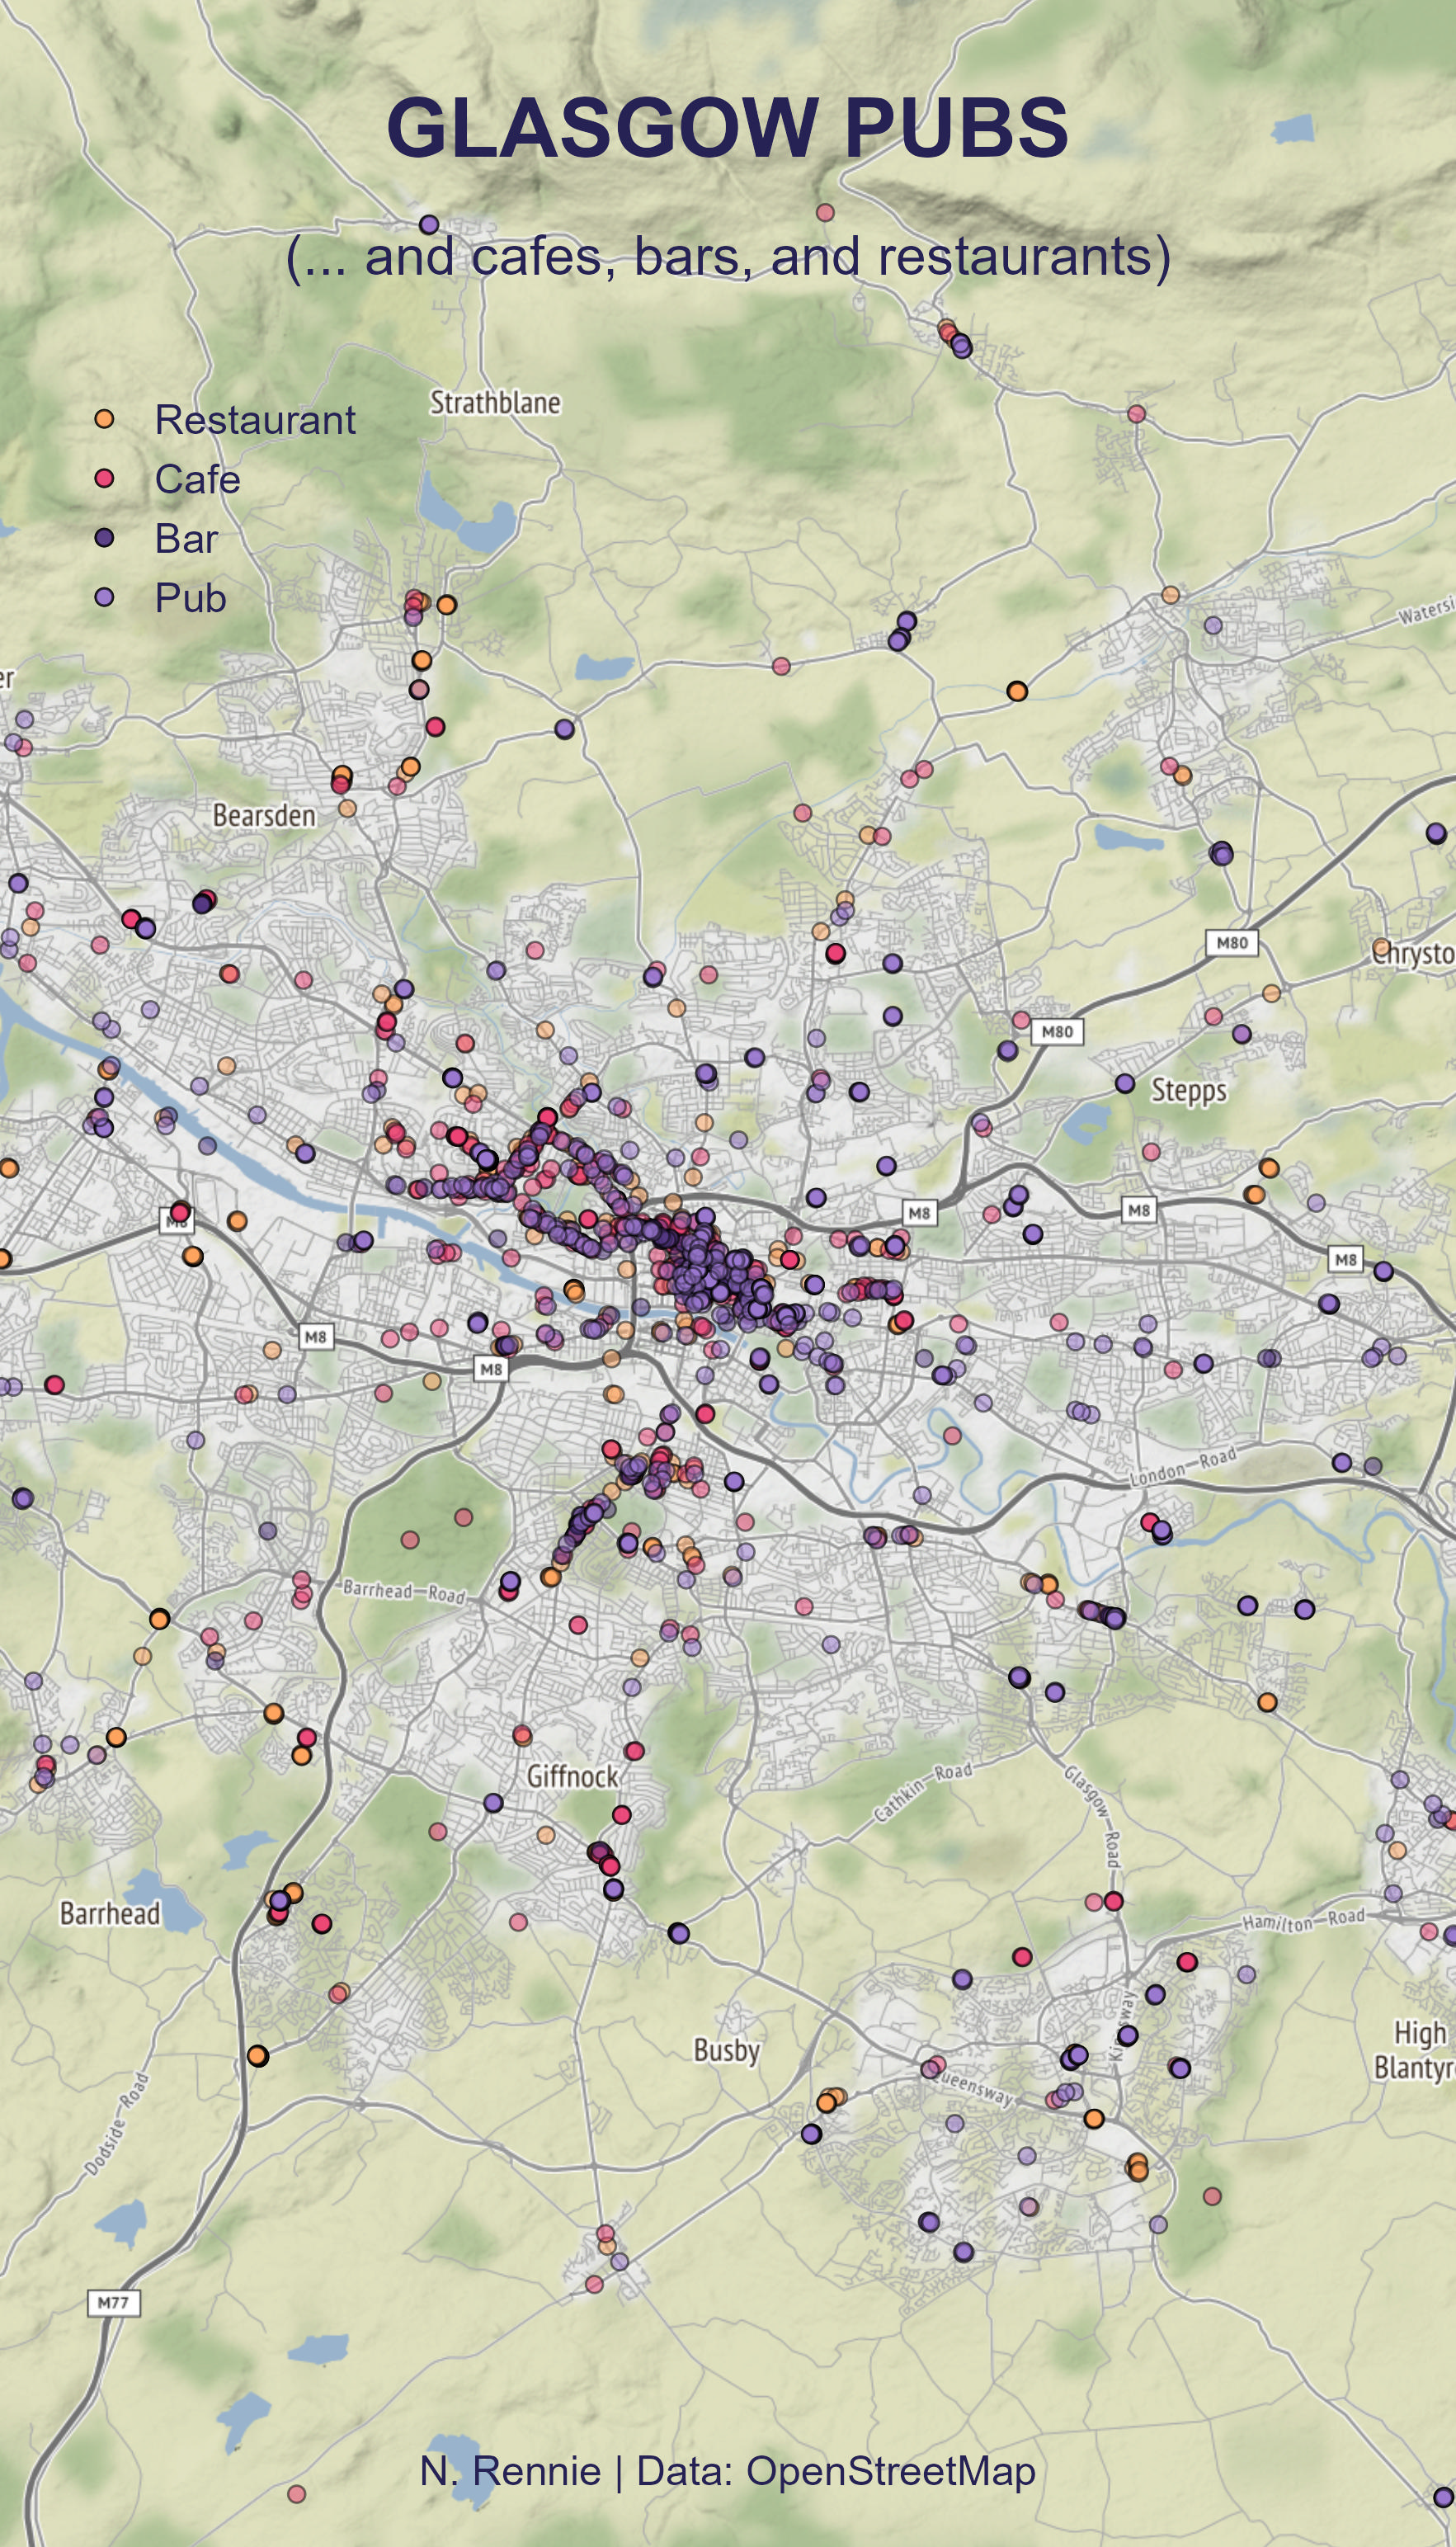The height and width of the screenshot is (2547, 1456).
Task: Click the Bearsden town label
Action: point(264,816)
